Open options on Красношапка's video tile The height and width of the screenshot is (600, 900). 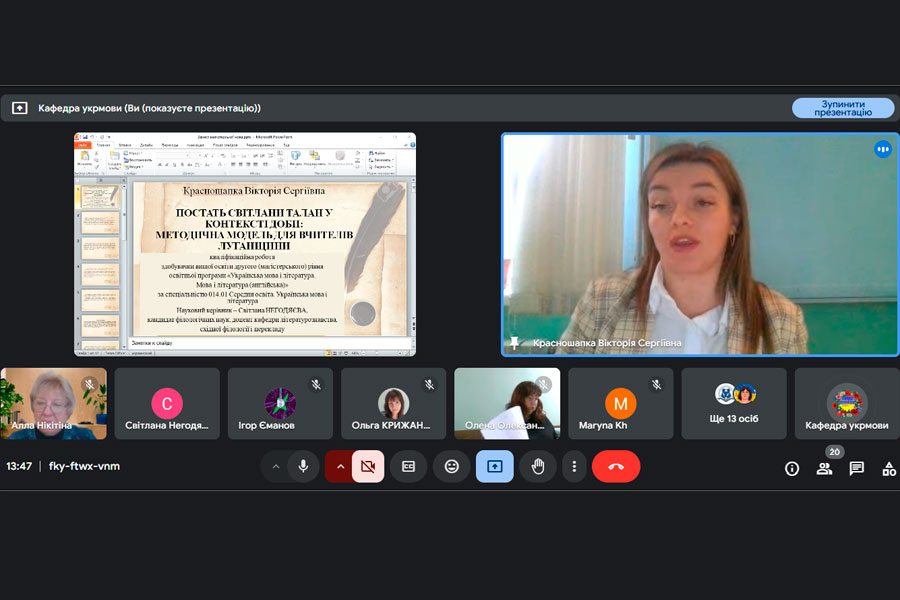click(883, 149)
